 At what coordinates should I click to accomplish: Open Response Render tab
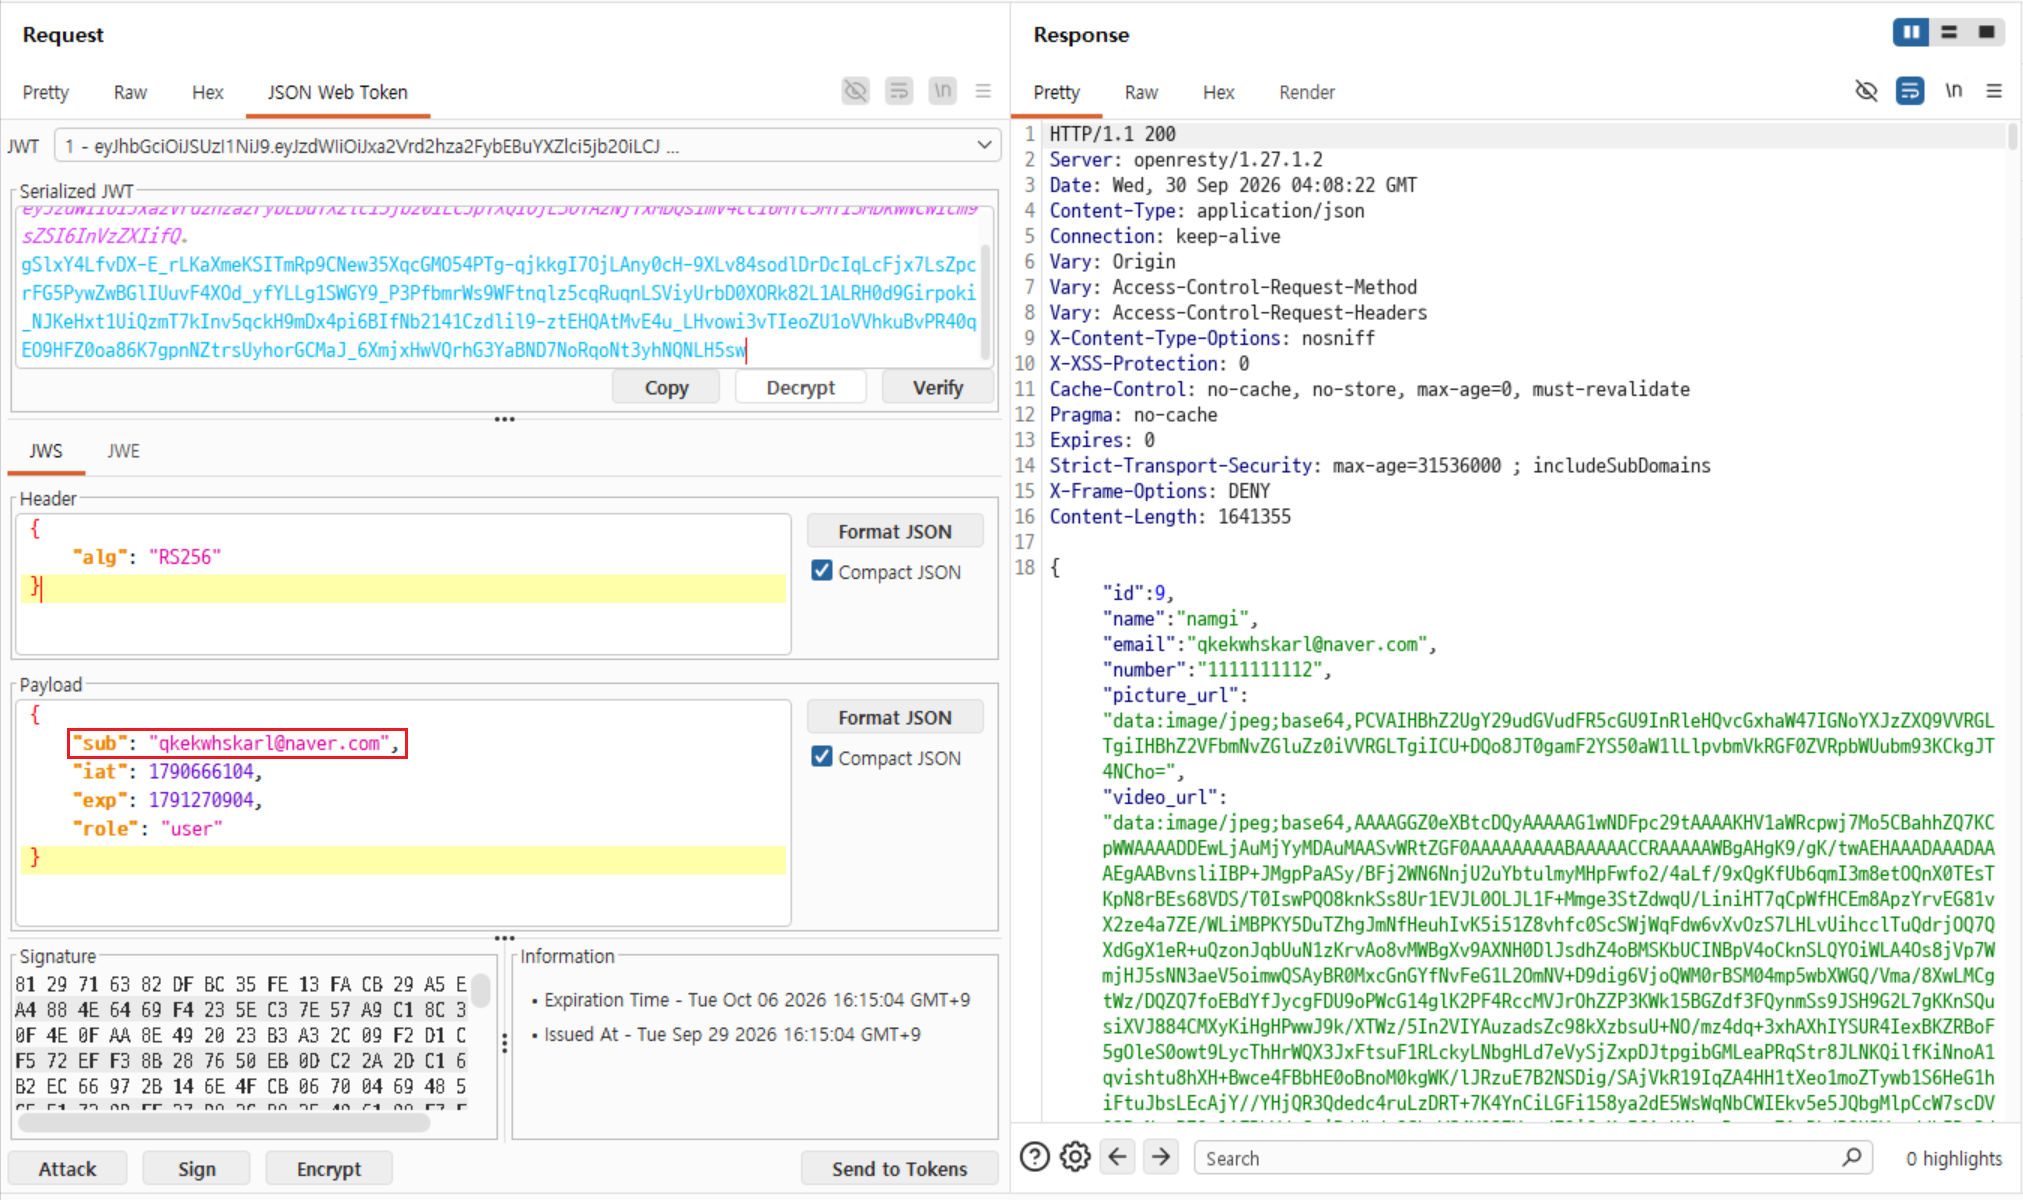1306,92
